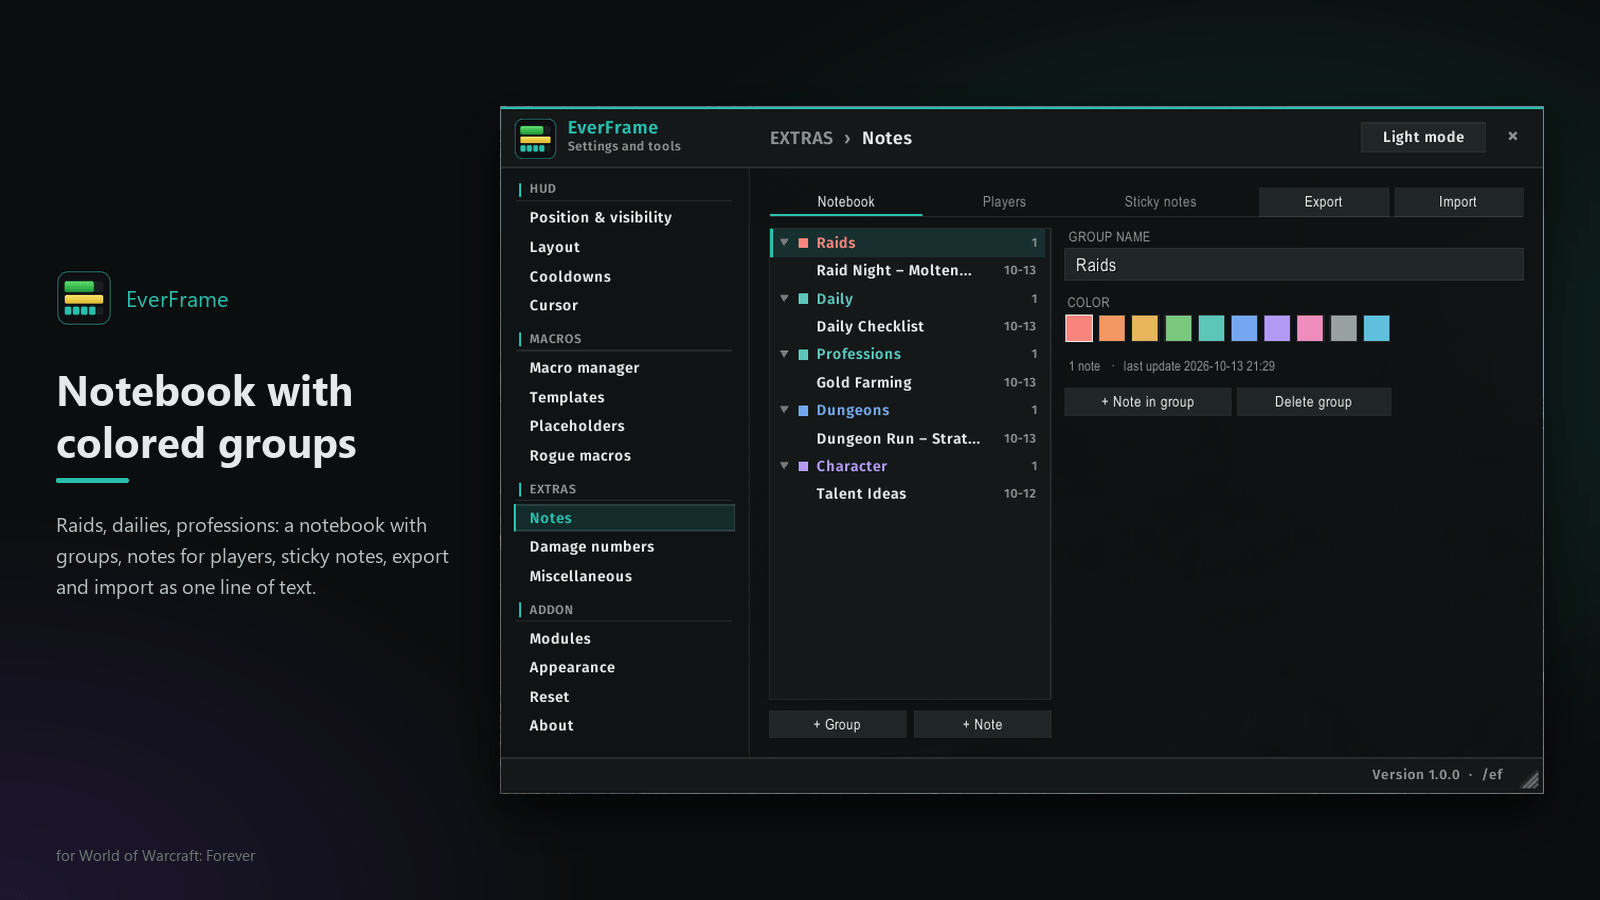Select the Daily Checklist note
Image resolution: width=1600 pixels, height=900 pixels.
click(x=908, y=327)
